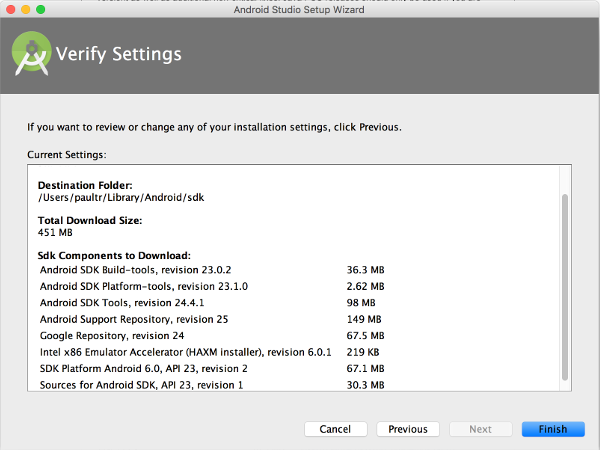Go back with the Previous button
Screen dimensions: 600x450
pos(408,429)
